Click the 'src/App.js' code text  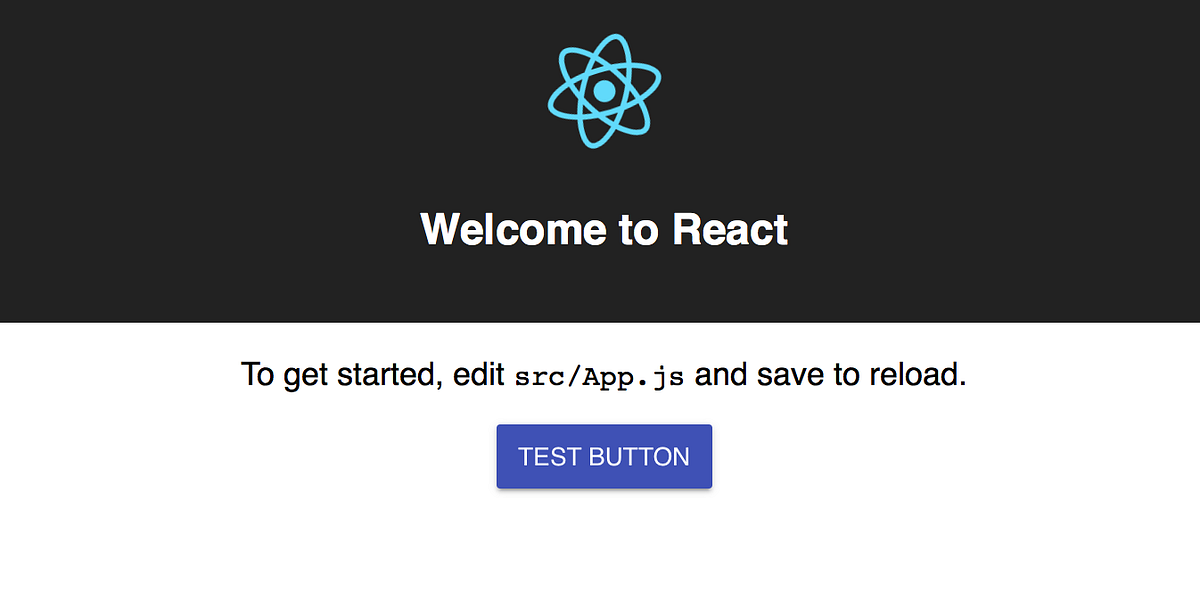600,375
